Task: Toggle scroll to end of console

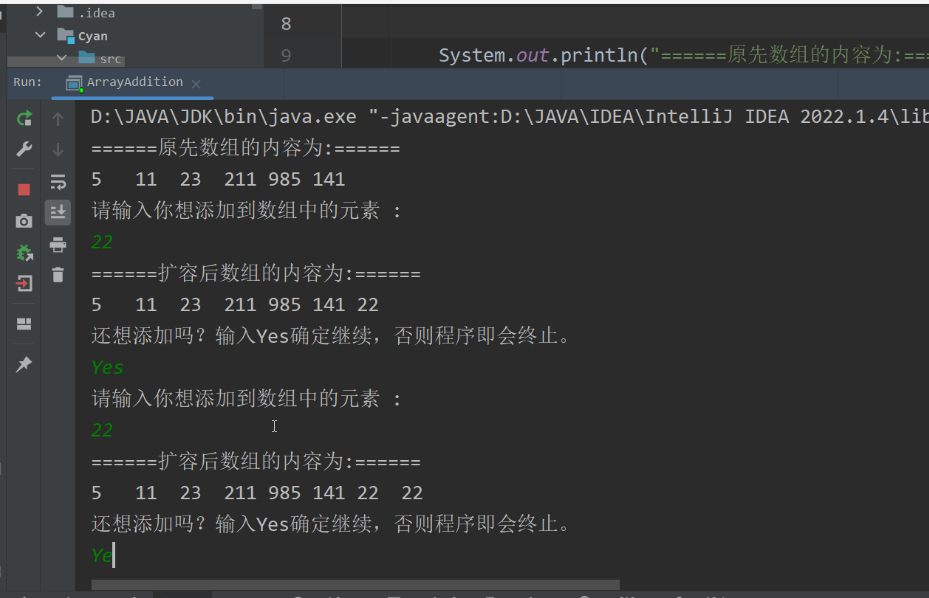Action: coord(58,212)
